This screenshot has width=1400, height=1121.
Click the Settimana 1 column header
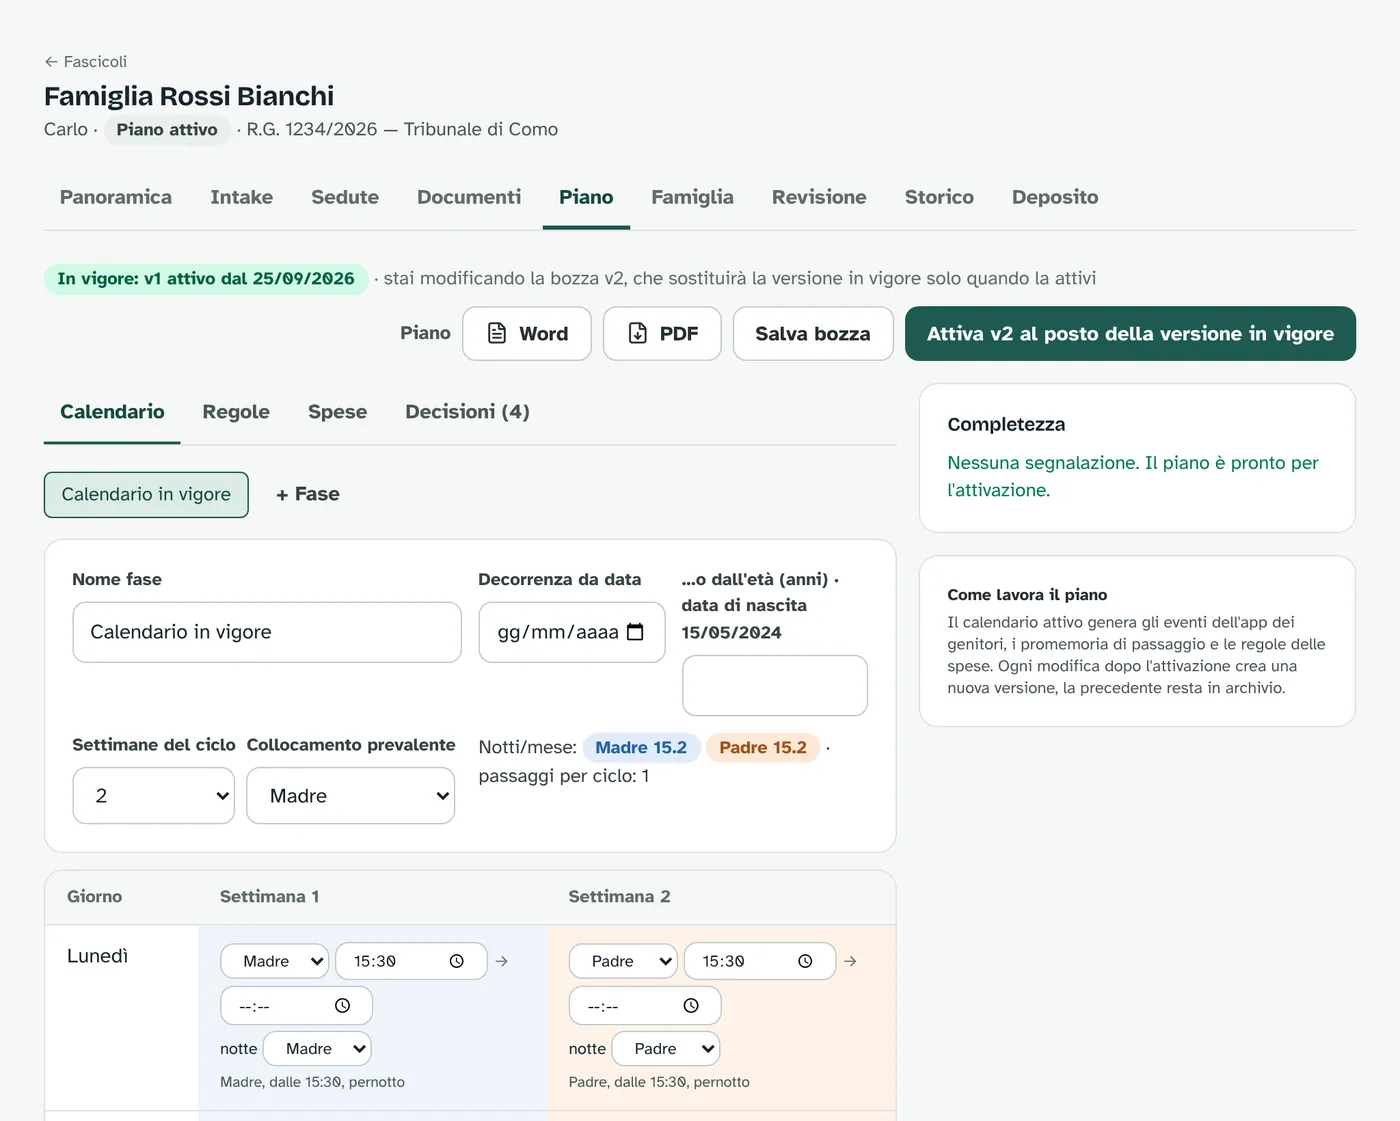[270, 897]
